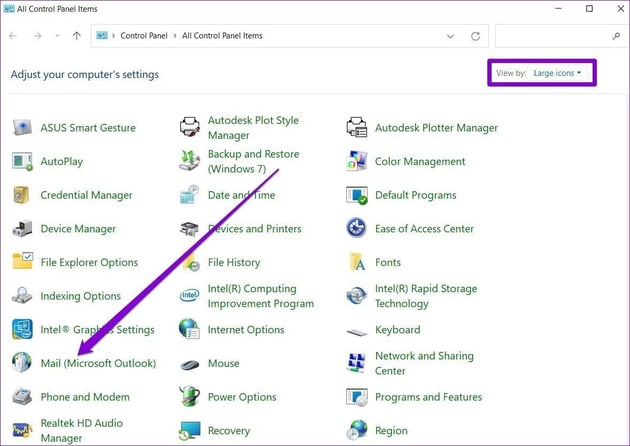Viewport: 630px width, 446px height.
Task: Maximize the All Control Panel Items window
Action: [589, 8]
